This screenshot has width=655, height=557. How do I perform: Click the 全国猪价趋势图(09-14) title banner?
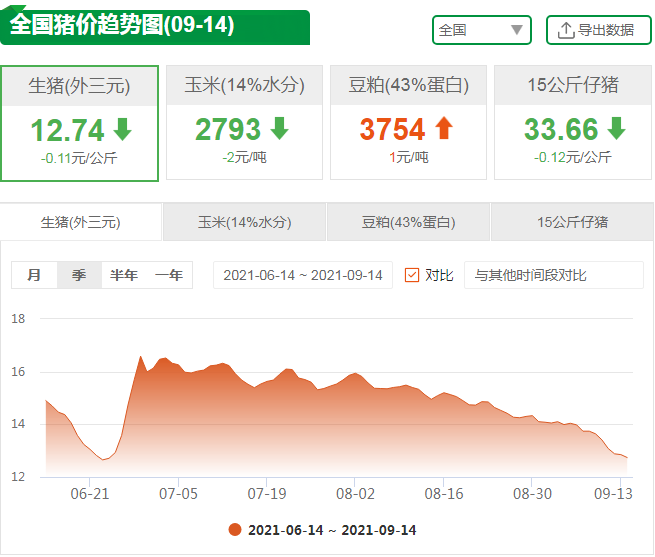coord(155,26)
